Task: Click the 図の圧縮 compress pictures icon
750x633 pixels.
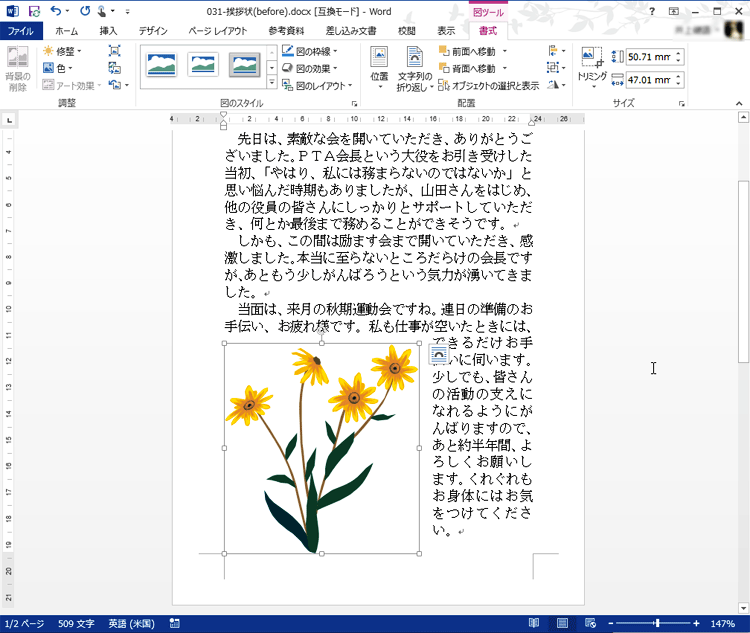Action: coord(114,51)
